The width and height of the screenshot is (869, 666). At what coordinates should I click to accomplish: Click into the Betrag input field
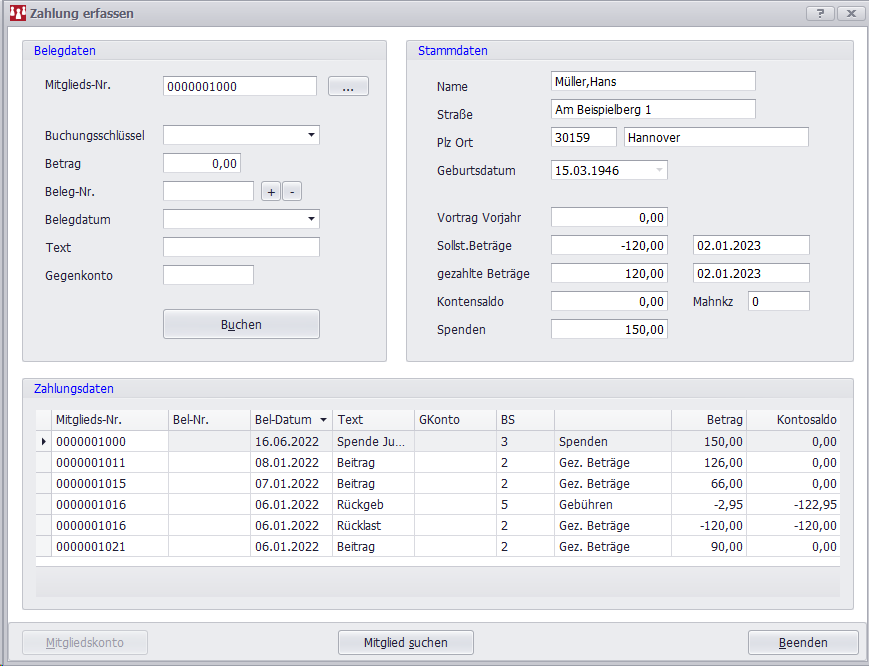[201, 163]
